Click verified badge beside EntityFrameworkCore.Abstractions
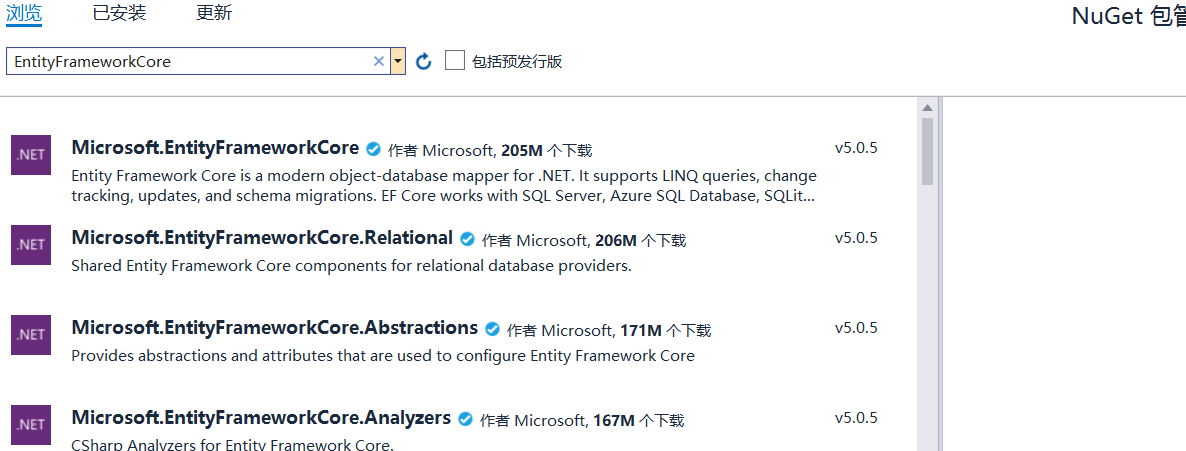This screenshot has height=451, width=1186. click(x=492, y=329)
